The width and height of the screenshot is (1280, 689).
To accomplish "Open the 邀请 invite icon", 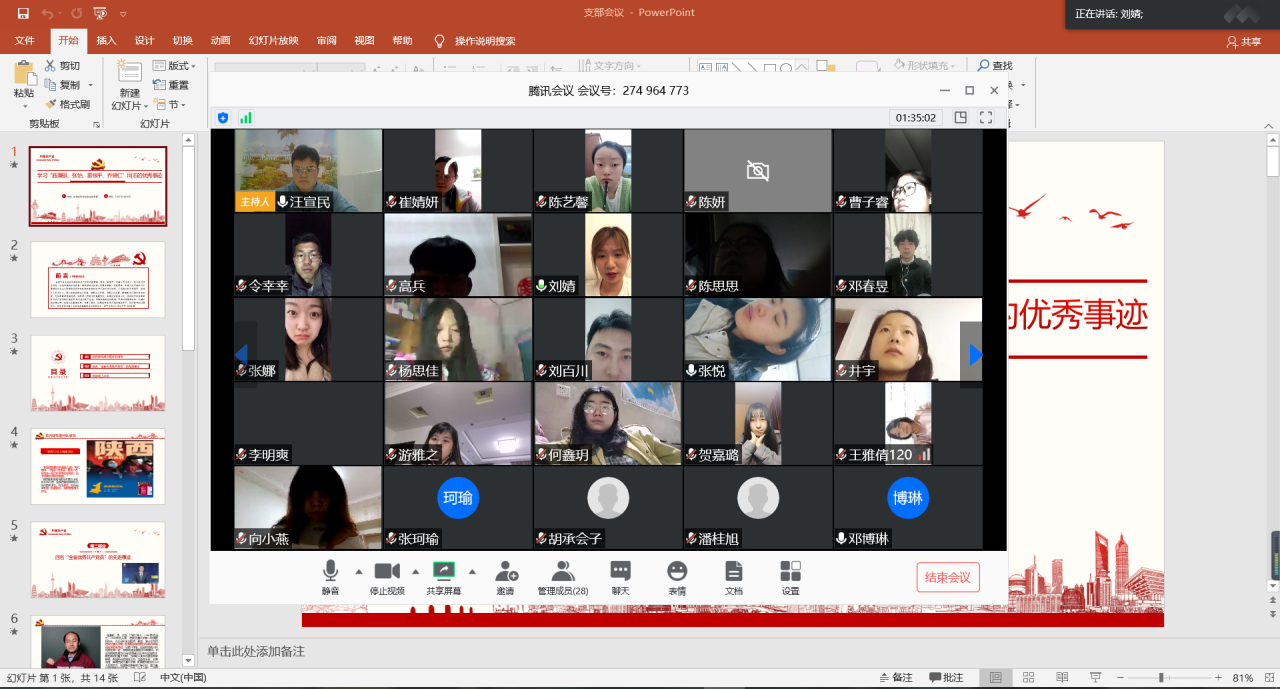I will (x=506, y=576).
